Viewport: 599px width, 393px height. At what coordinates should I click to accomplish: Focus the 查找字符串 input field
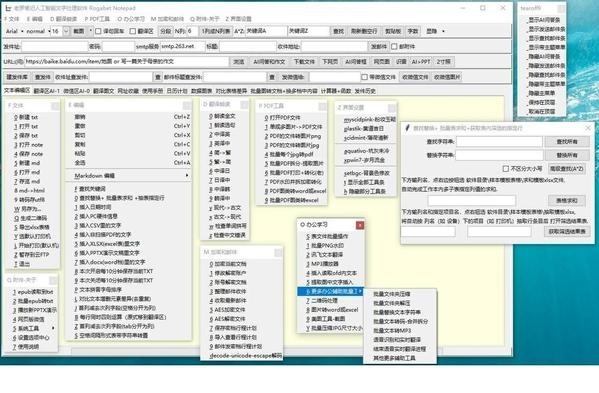tap(499, 142)
